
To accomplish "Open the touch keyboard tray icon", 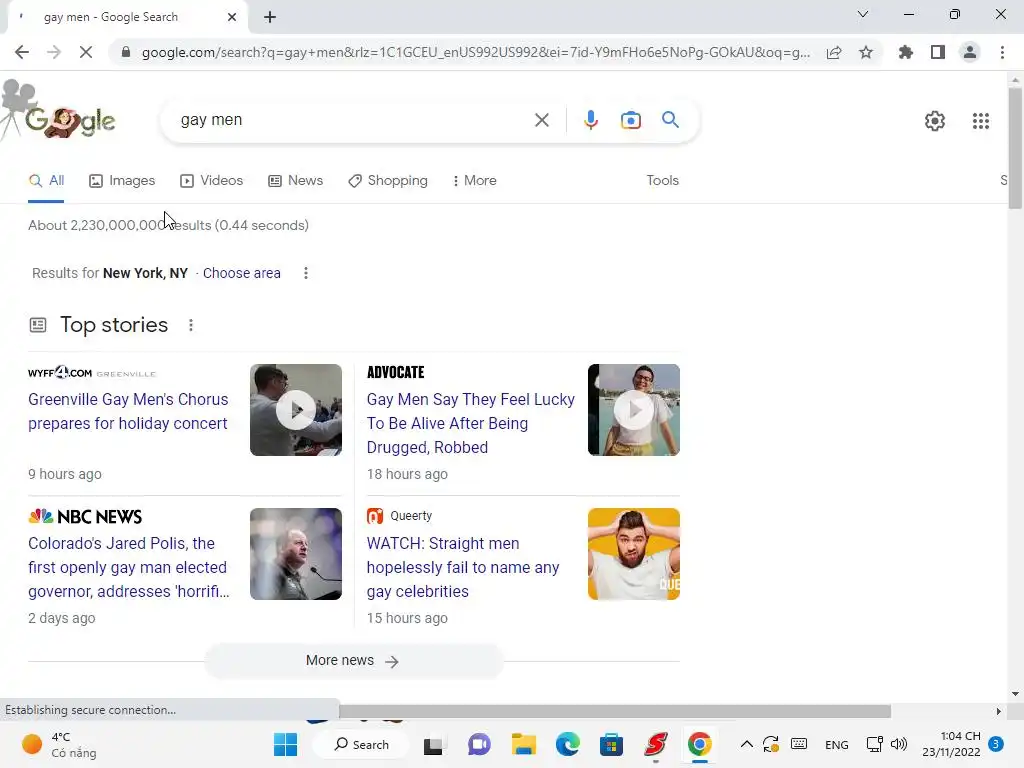I will pos(799,744).
